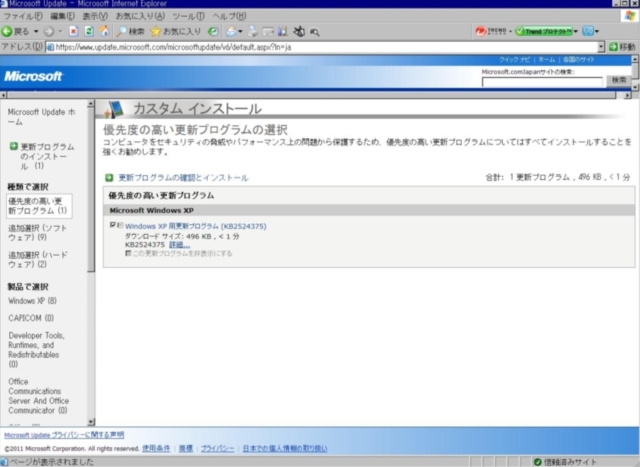Go to Microsoft Update ホーム sidebar link
Image resolution: width=640 pixels, height=467 pixels.
coord(42,117)
